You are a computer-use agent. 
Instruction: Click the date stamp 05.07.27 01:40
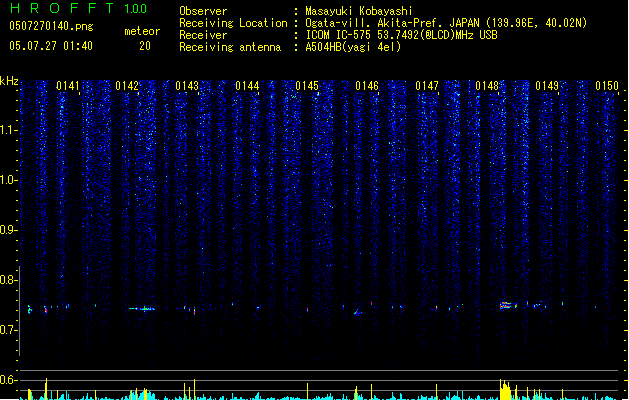tap(51, 46)
